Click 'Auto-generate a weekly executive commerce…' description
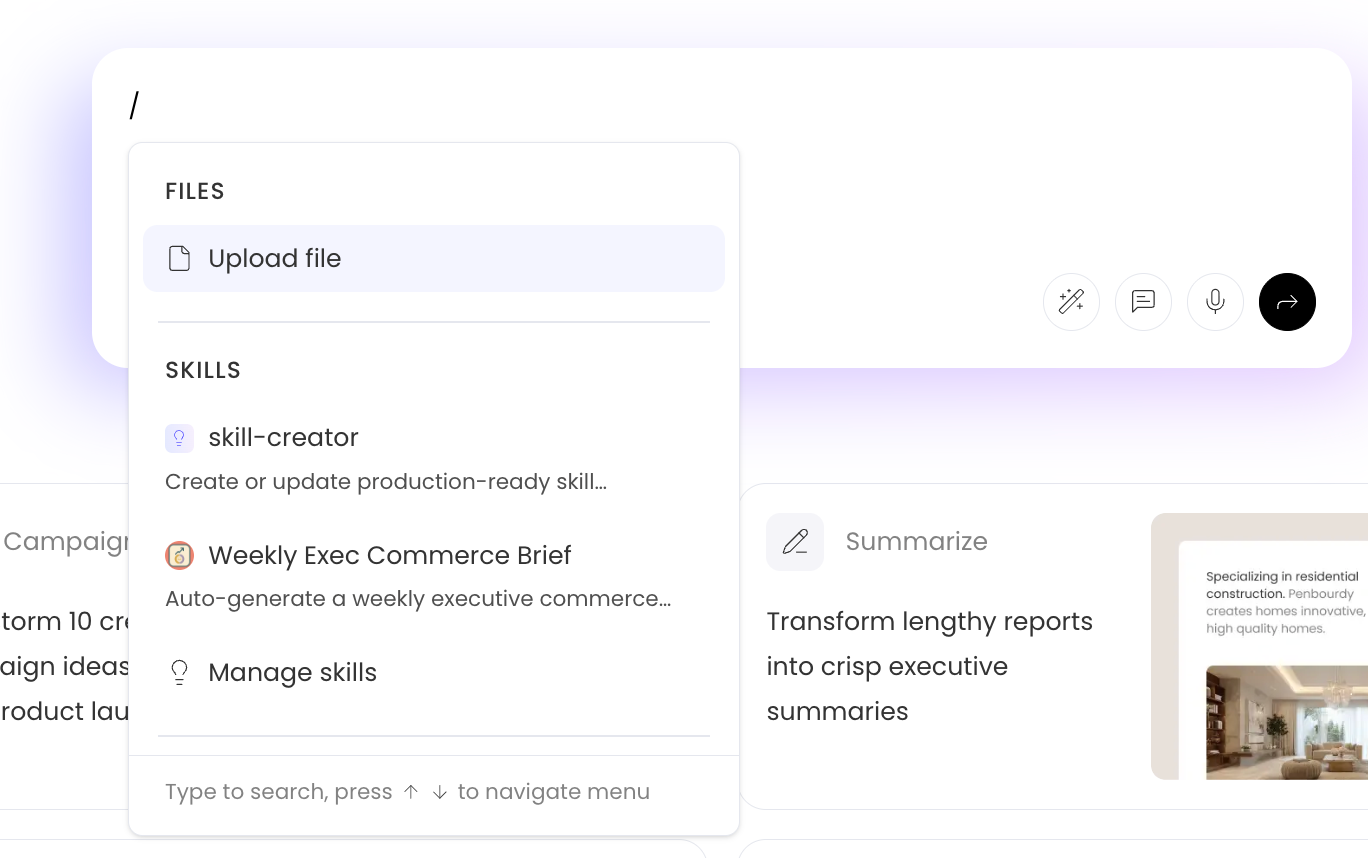Screen dimensions: 1368x858 click(x=418, y=599)
